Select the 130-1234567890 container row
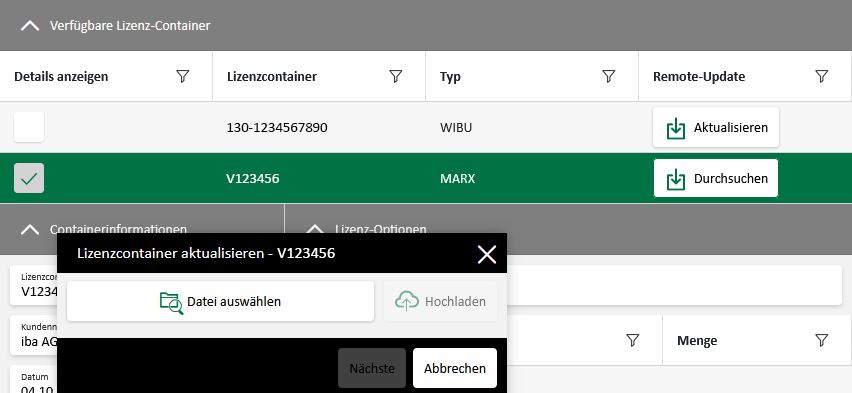Viewport: 852px width, 393px height. click(426, 127)
